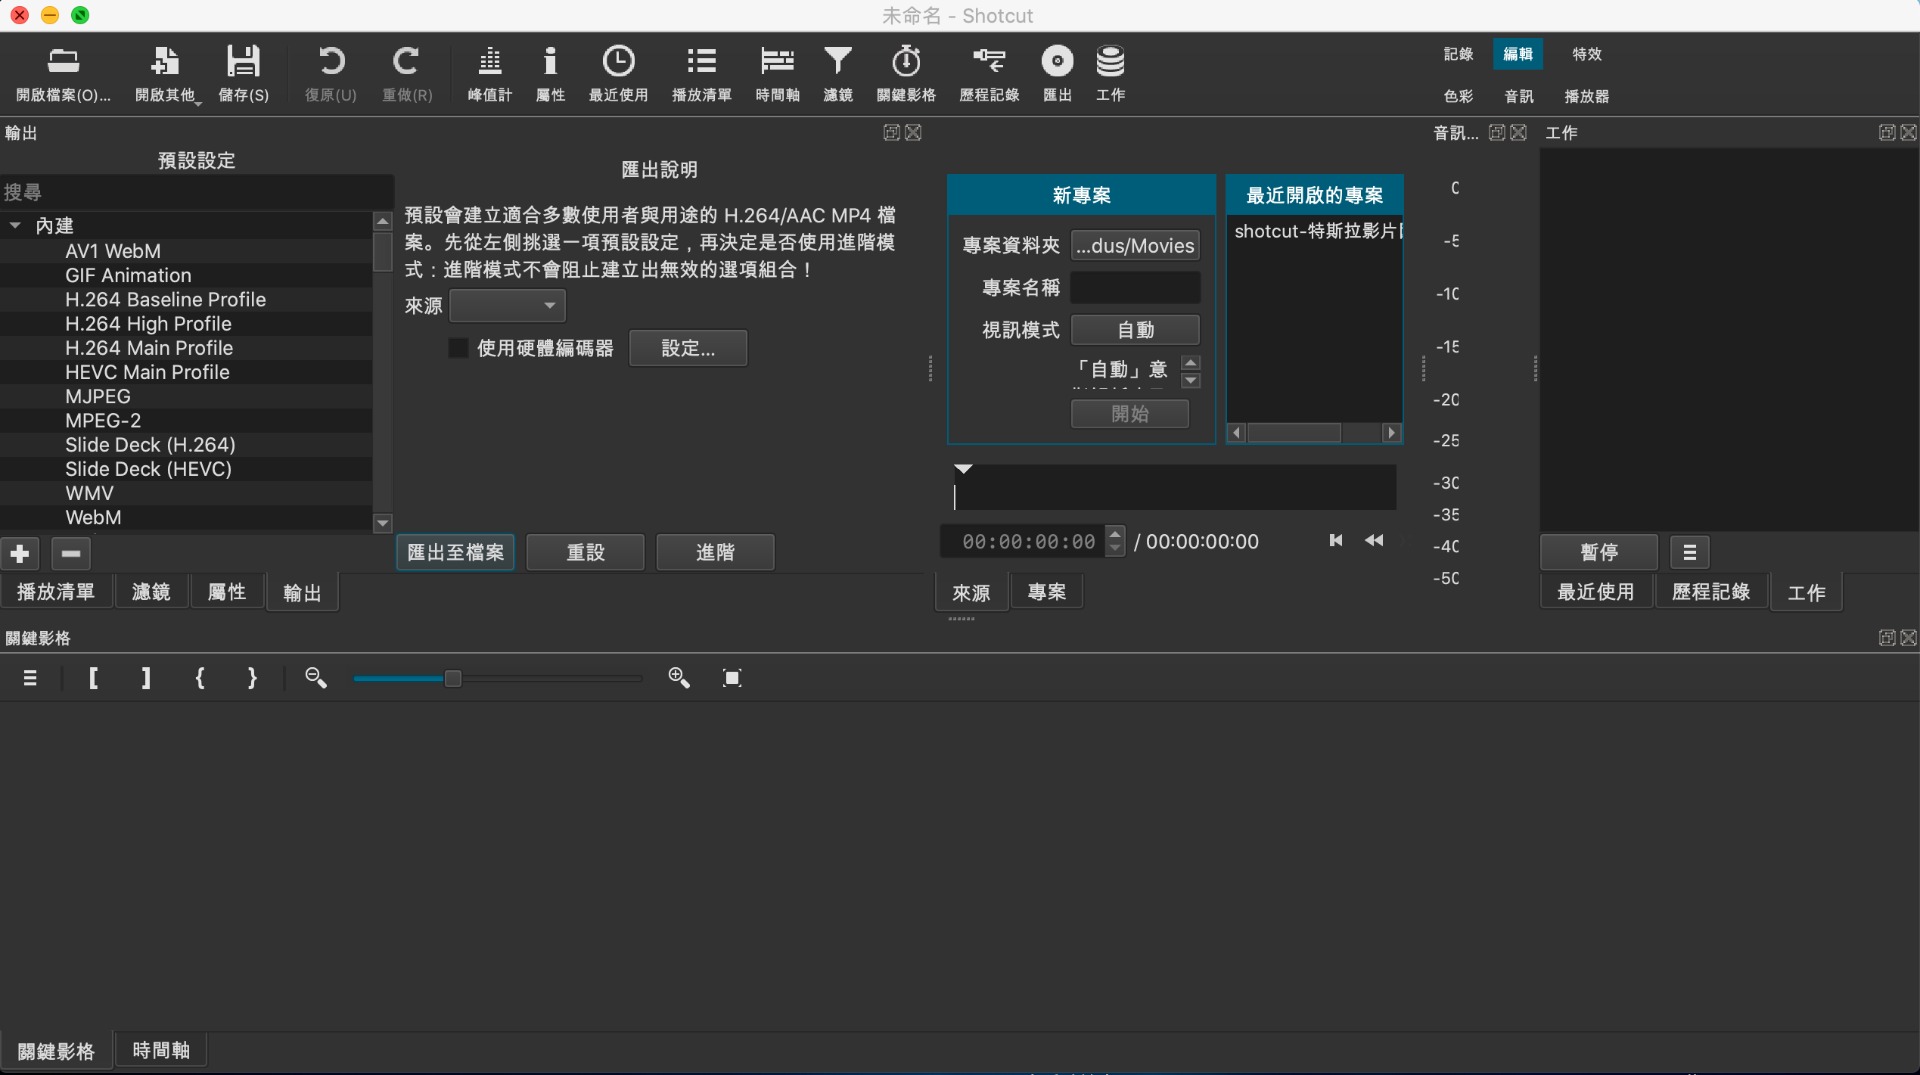The width and height of the screenshot is (1920, 1075).
Task: Set filter end with the ] icon
Action: click(146, 678)
